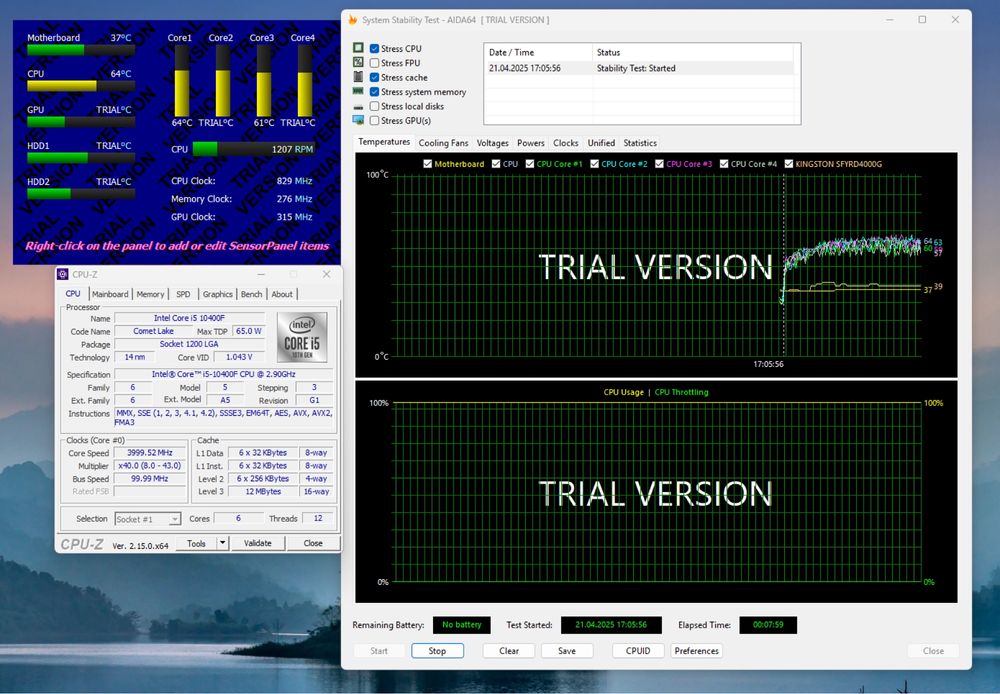The height and width of the screenshot is (694, 1000).
Task: Switch to CPU-Z Memory tab
Action: pyautogui.click(x=151, y=294)
